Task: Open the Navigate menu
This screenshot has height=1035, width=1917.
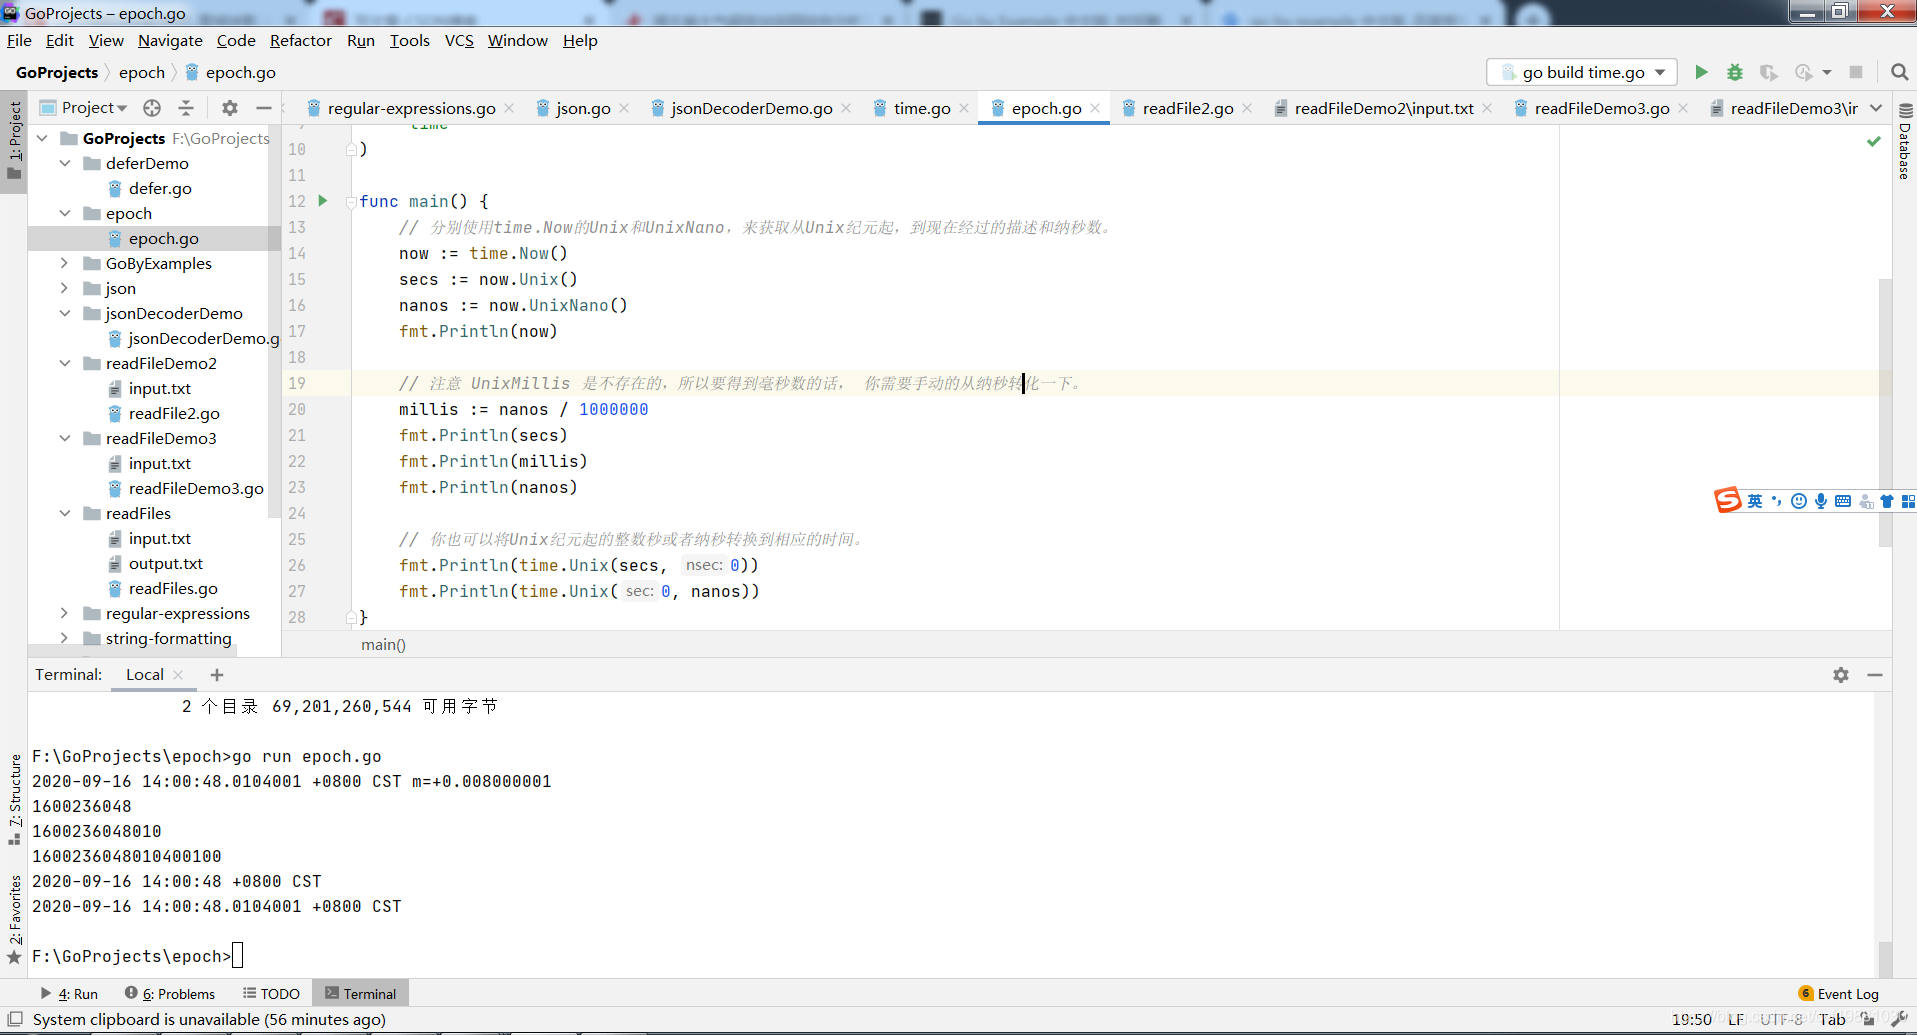Action: click(x=170, y=40)
